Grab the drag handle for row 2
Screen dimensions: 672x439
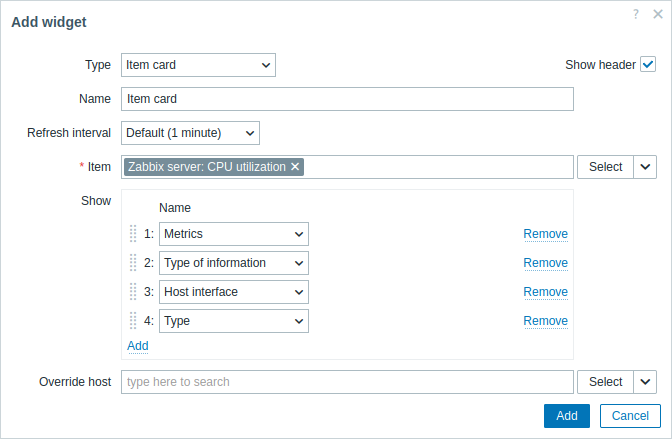[133, 263]
